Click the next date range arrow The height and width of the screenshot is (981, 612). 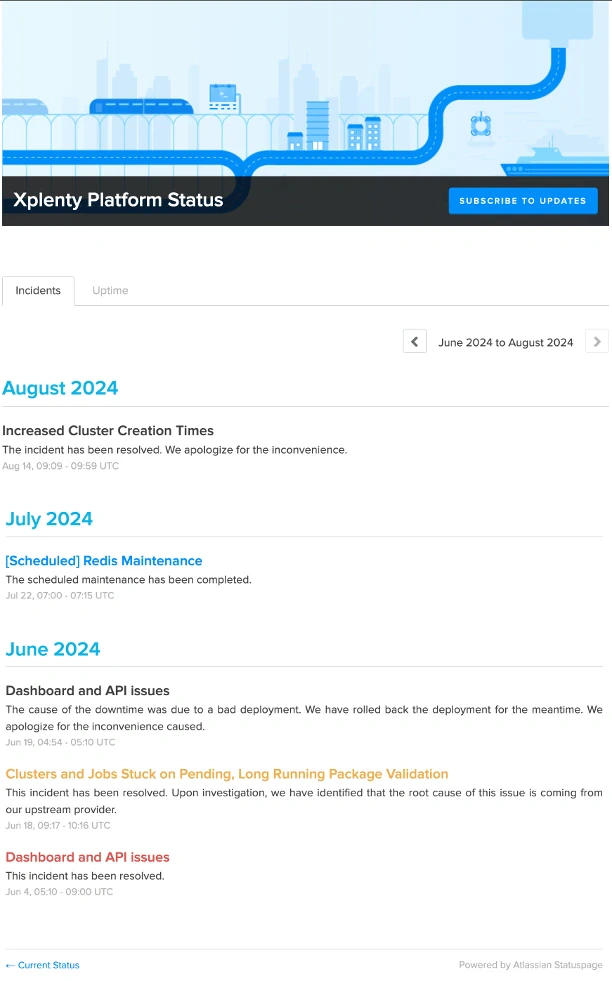point(596,342)
